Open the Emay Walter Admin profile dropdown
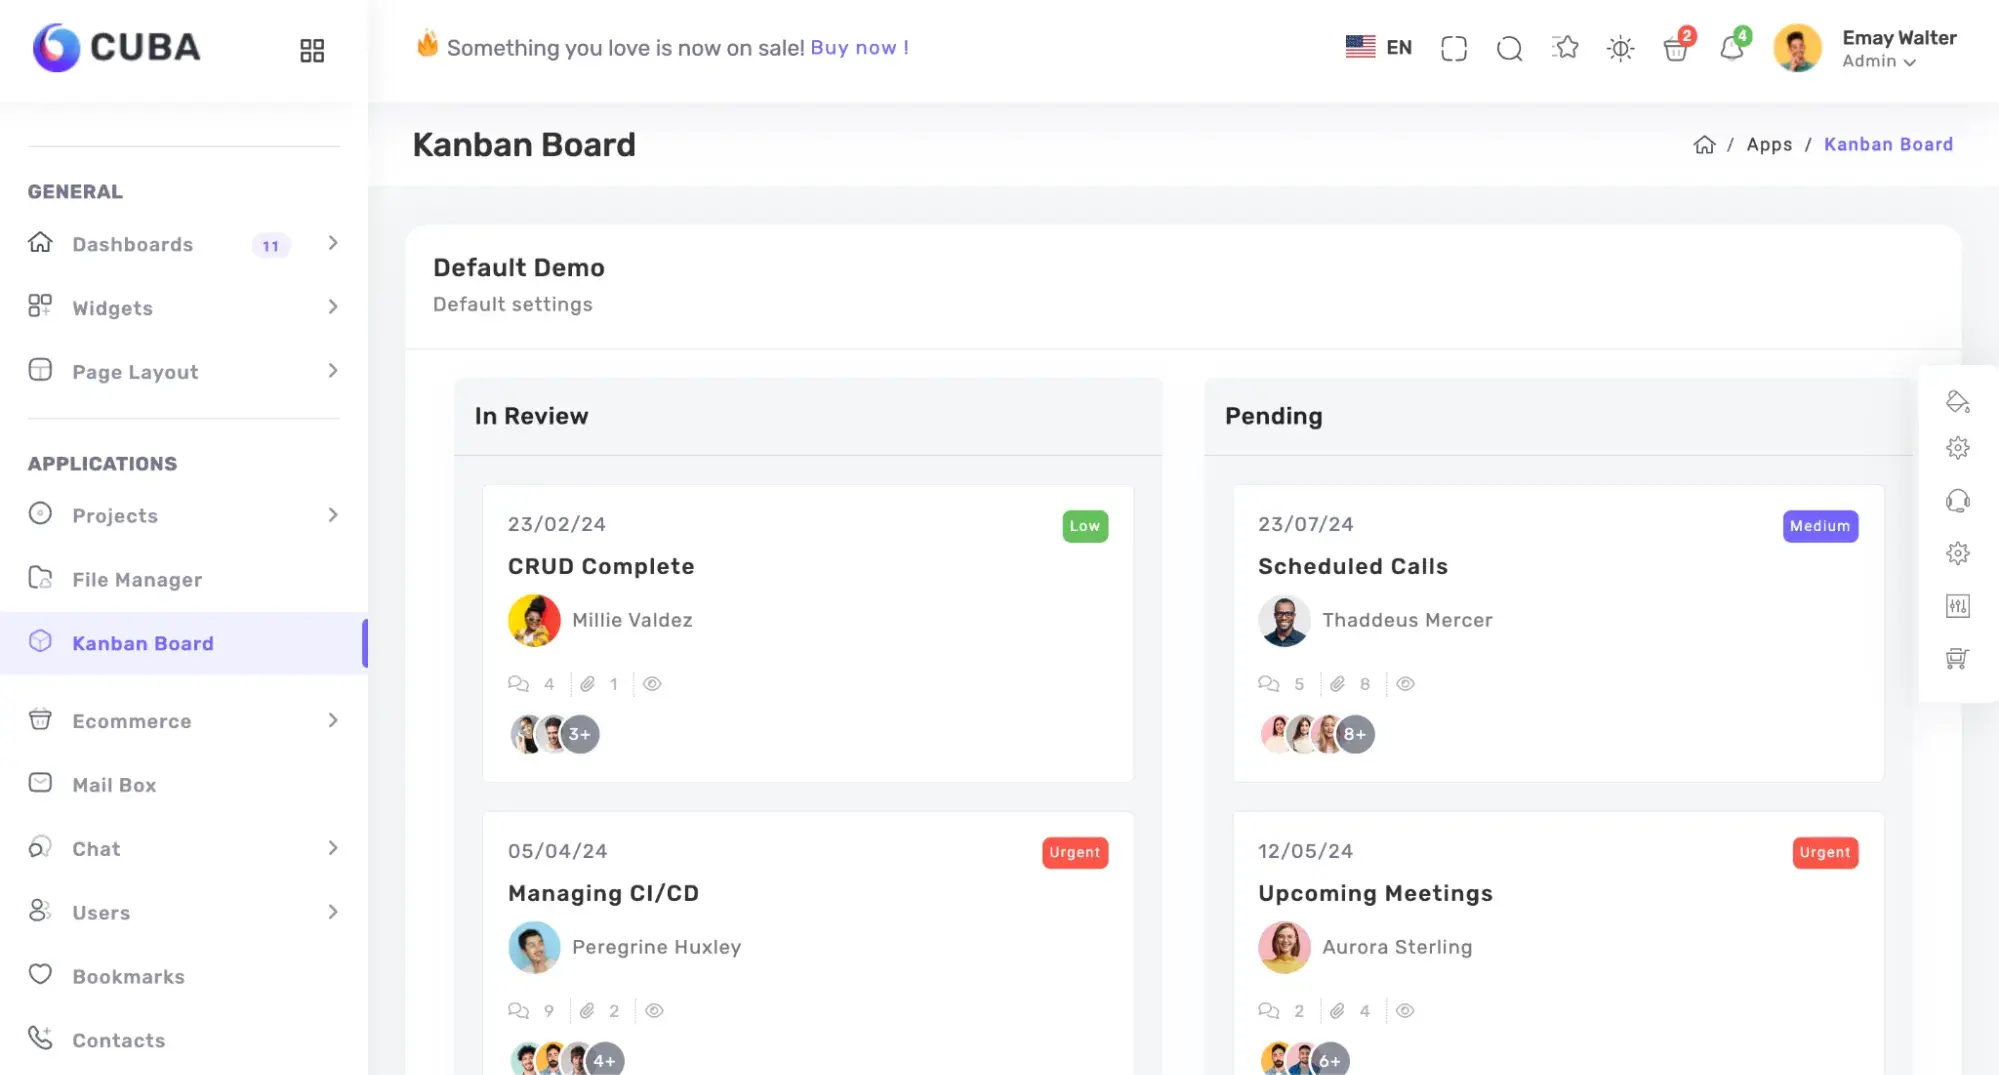Screen dimensions: 1999x1075 pyautogui.click(x=1865, y=48)
